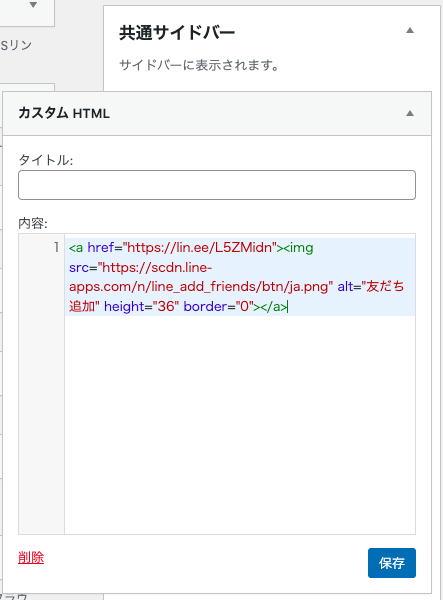Focus the タイトル input field

217,185
